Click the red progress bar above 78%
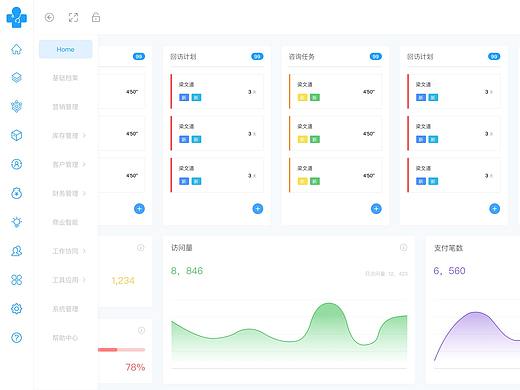The width and height of the screenshot is (520, 390). pos(122,350)
